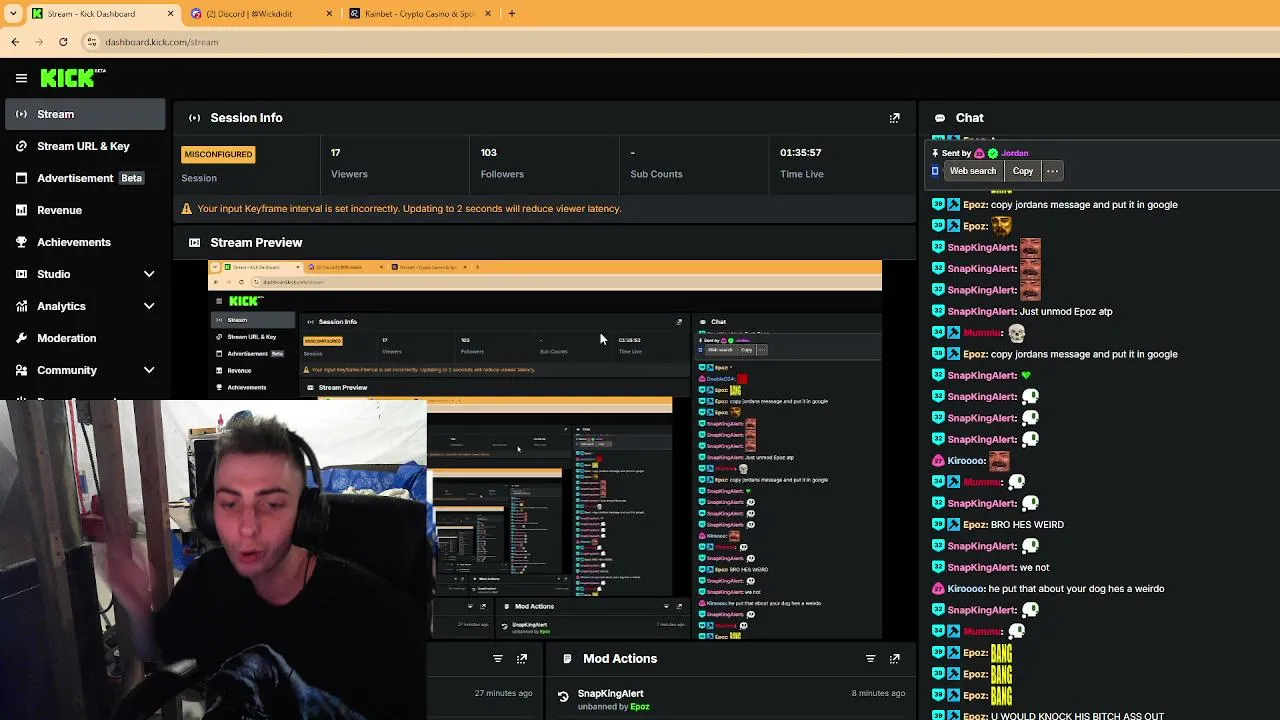Click the Chat panel speech bubble icon

coord(940,118)
